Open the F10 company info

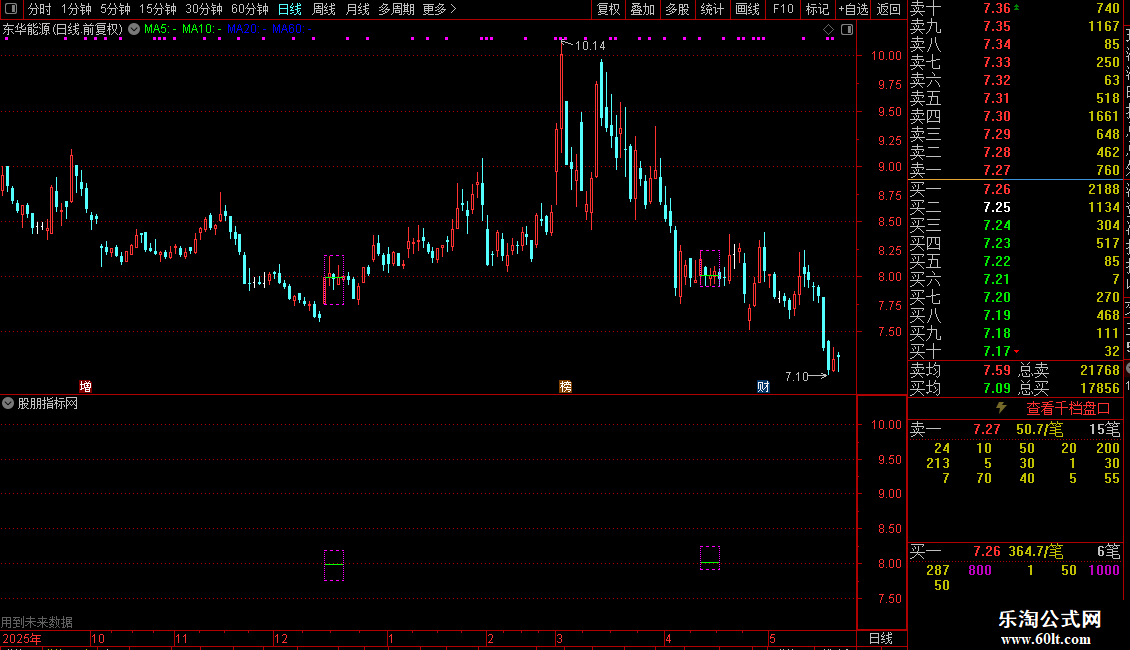click(783, 9)
